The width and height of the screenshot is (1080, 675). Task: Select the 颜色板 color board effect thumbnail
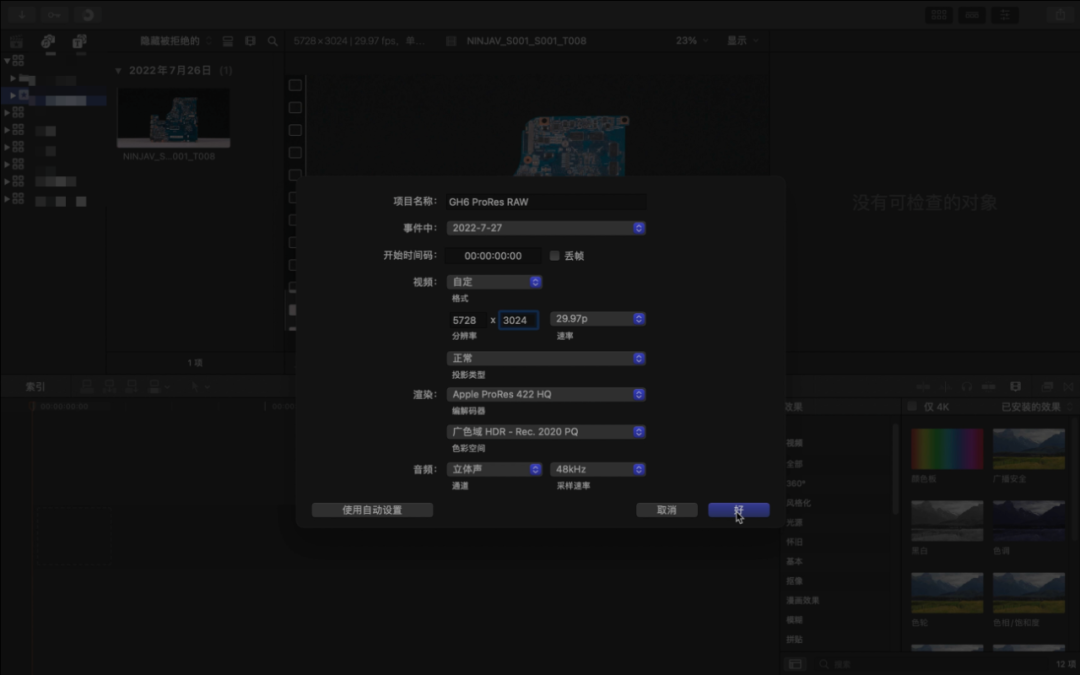click(x=947, y=449)
